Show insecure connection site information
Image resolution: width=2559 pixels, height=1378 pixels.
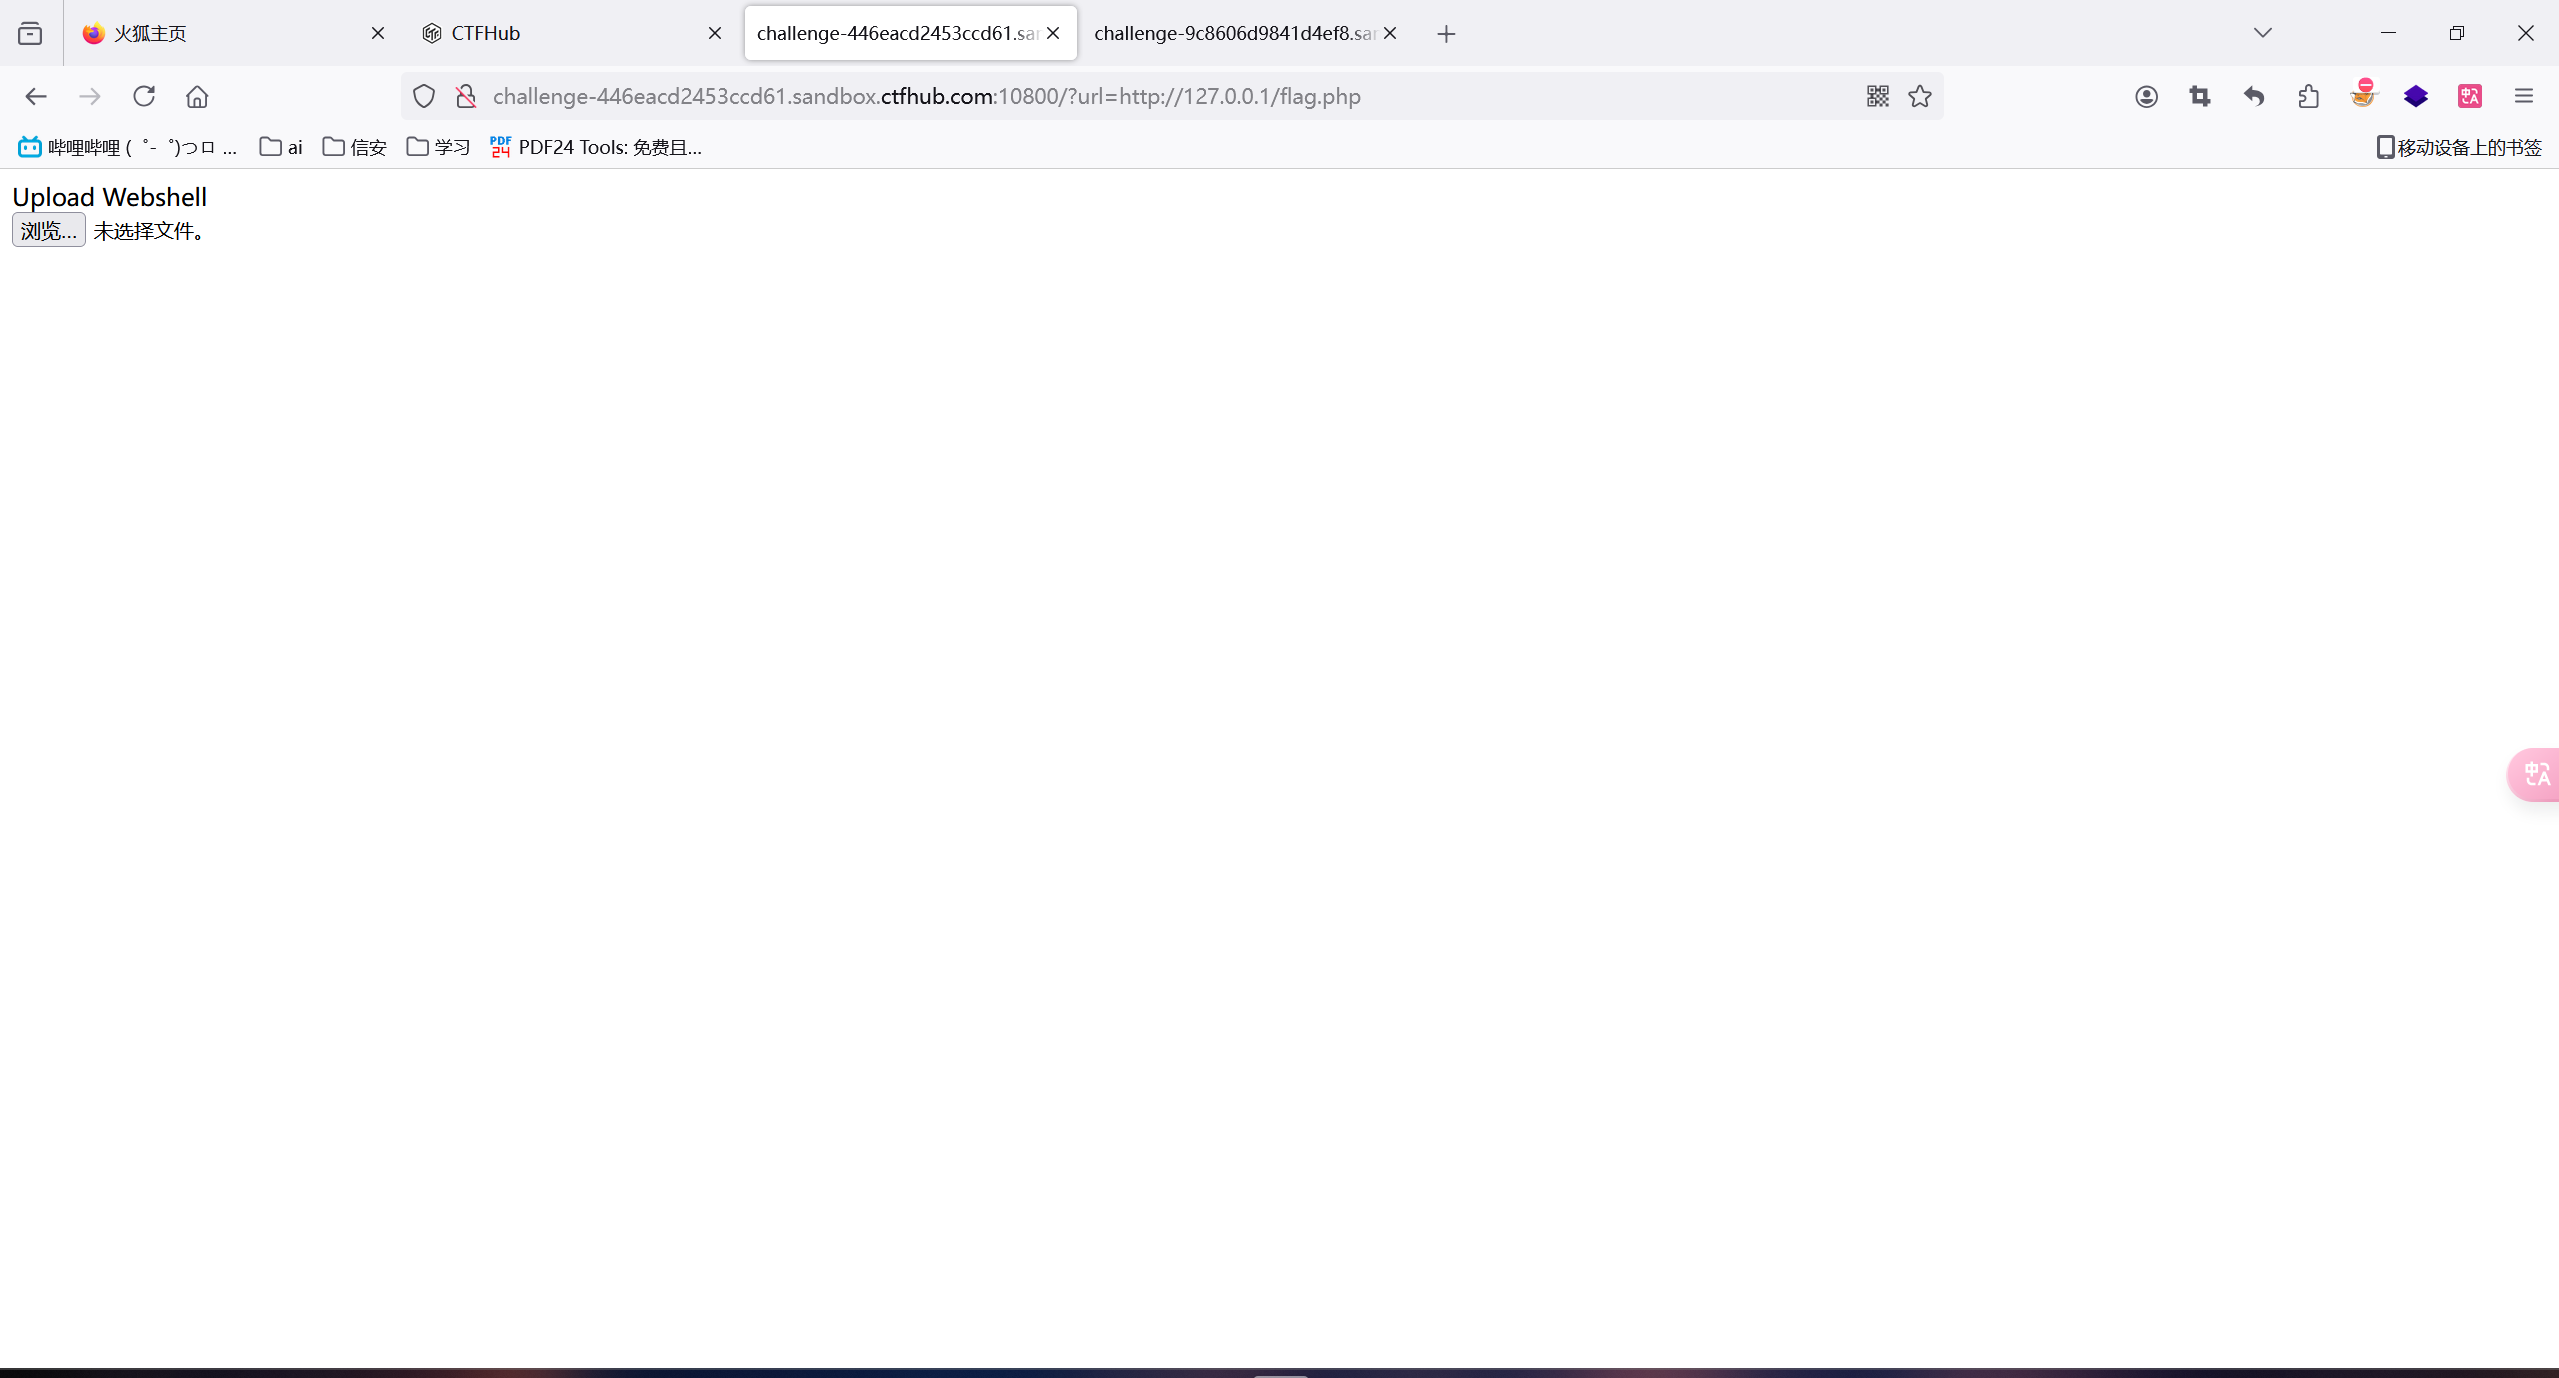[x=466, y=96]
